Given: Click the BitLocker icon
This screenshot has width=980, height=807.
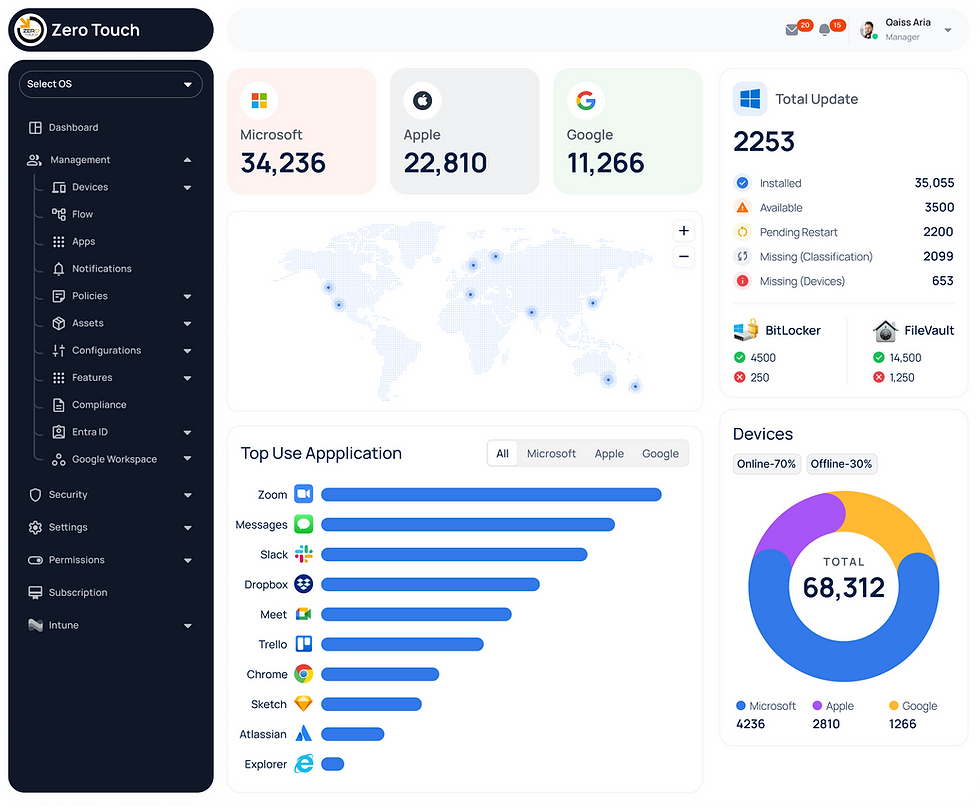Looking at the screenshot, I should click(x=746, y=330).
